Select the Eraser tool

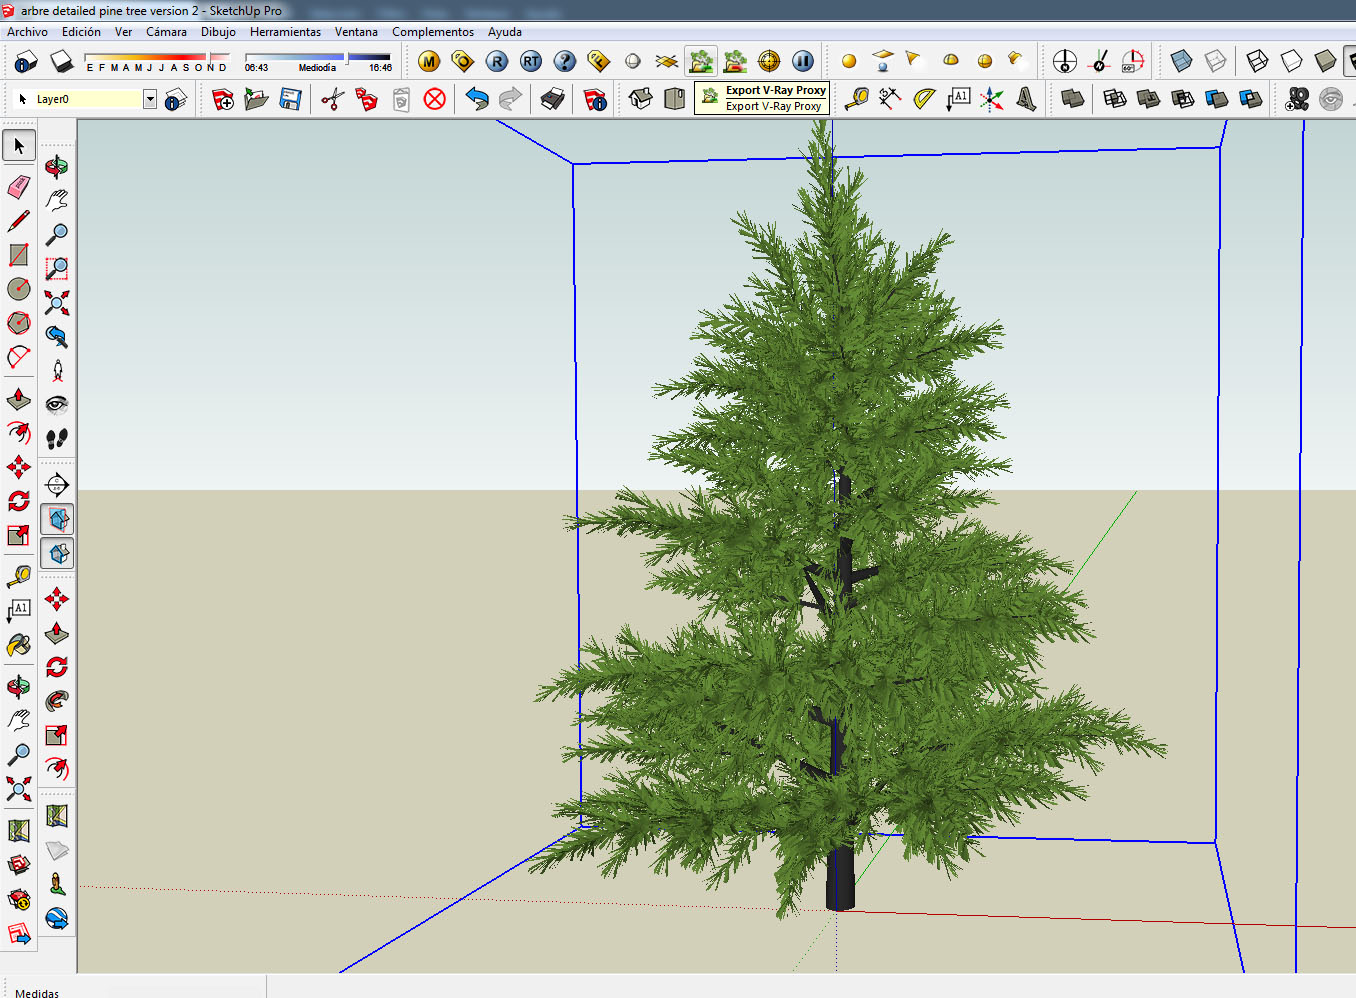pyautogui.click(x=19, y=186)
